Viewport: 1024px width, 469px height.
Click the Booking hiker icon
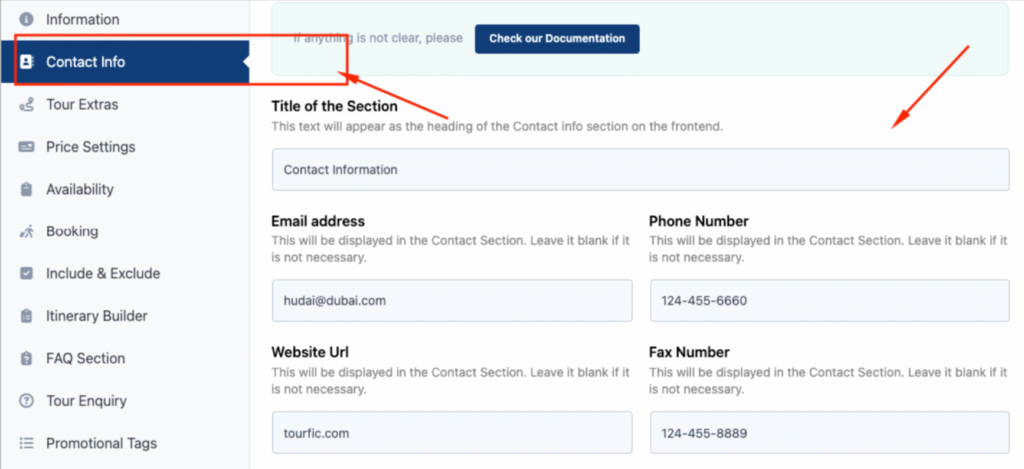(26, 231)
